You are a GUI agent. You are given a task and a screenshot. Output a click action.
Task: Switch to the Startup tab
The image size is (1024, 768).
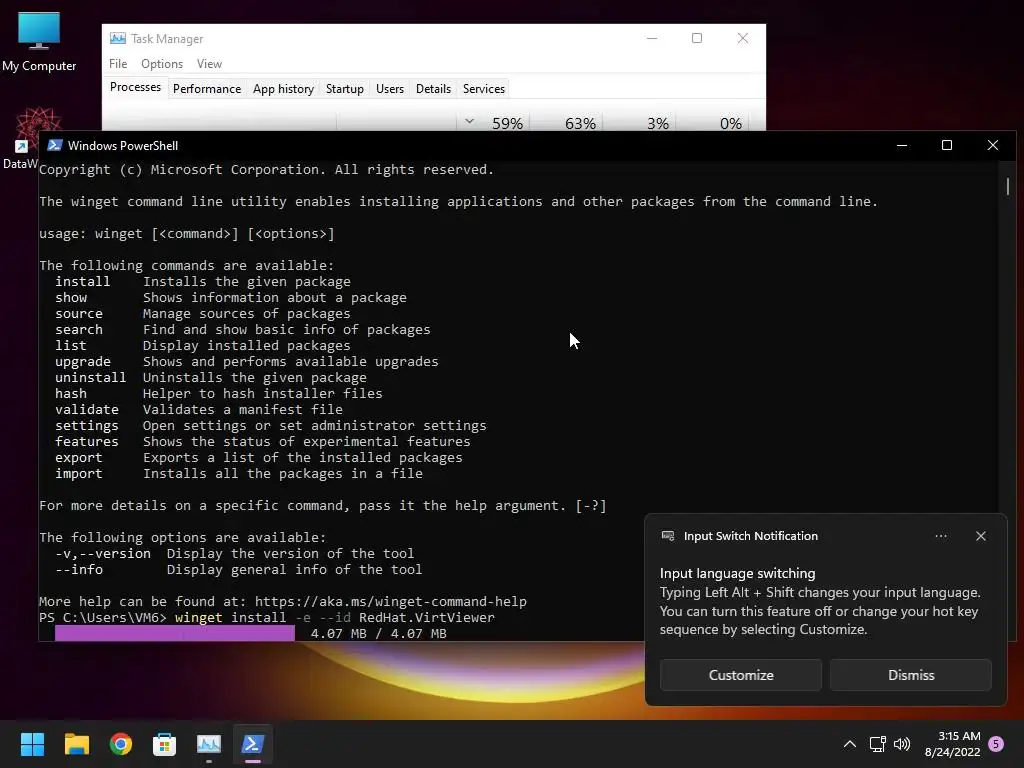coord(345,89)
